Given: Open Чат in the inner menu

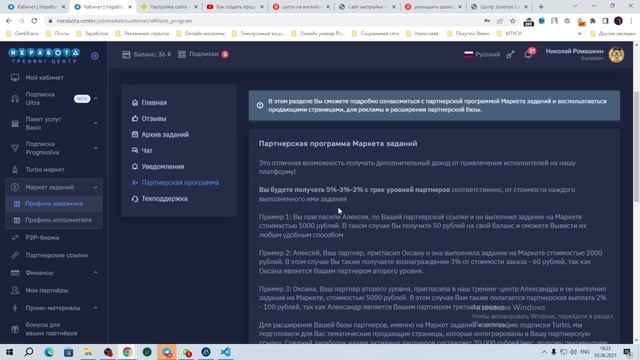Looking at the screenshot, I should click(x=142, y=151).
